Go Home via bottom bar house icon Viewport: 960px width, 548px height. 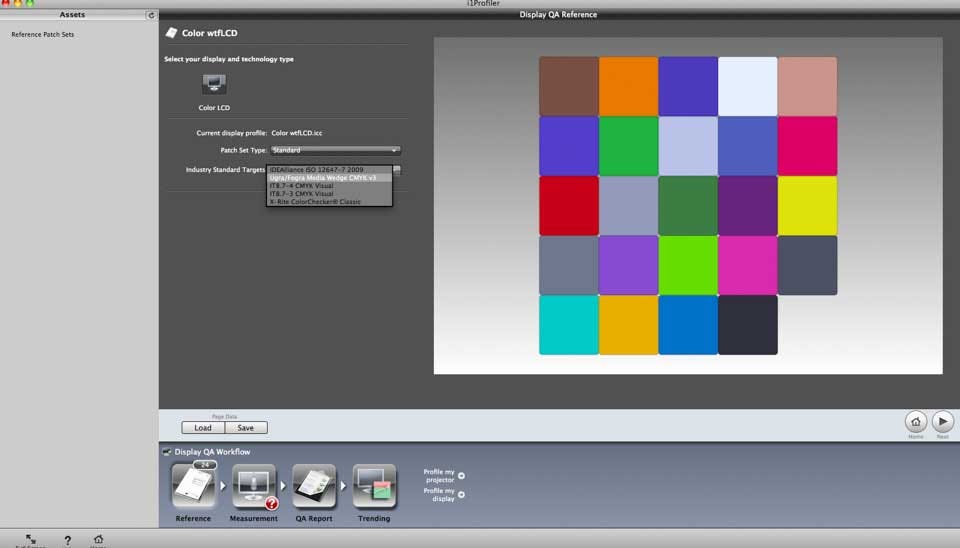[99, 539]
